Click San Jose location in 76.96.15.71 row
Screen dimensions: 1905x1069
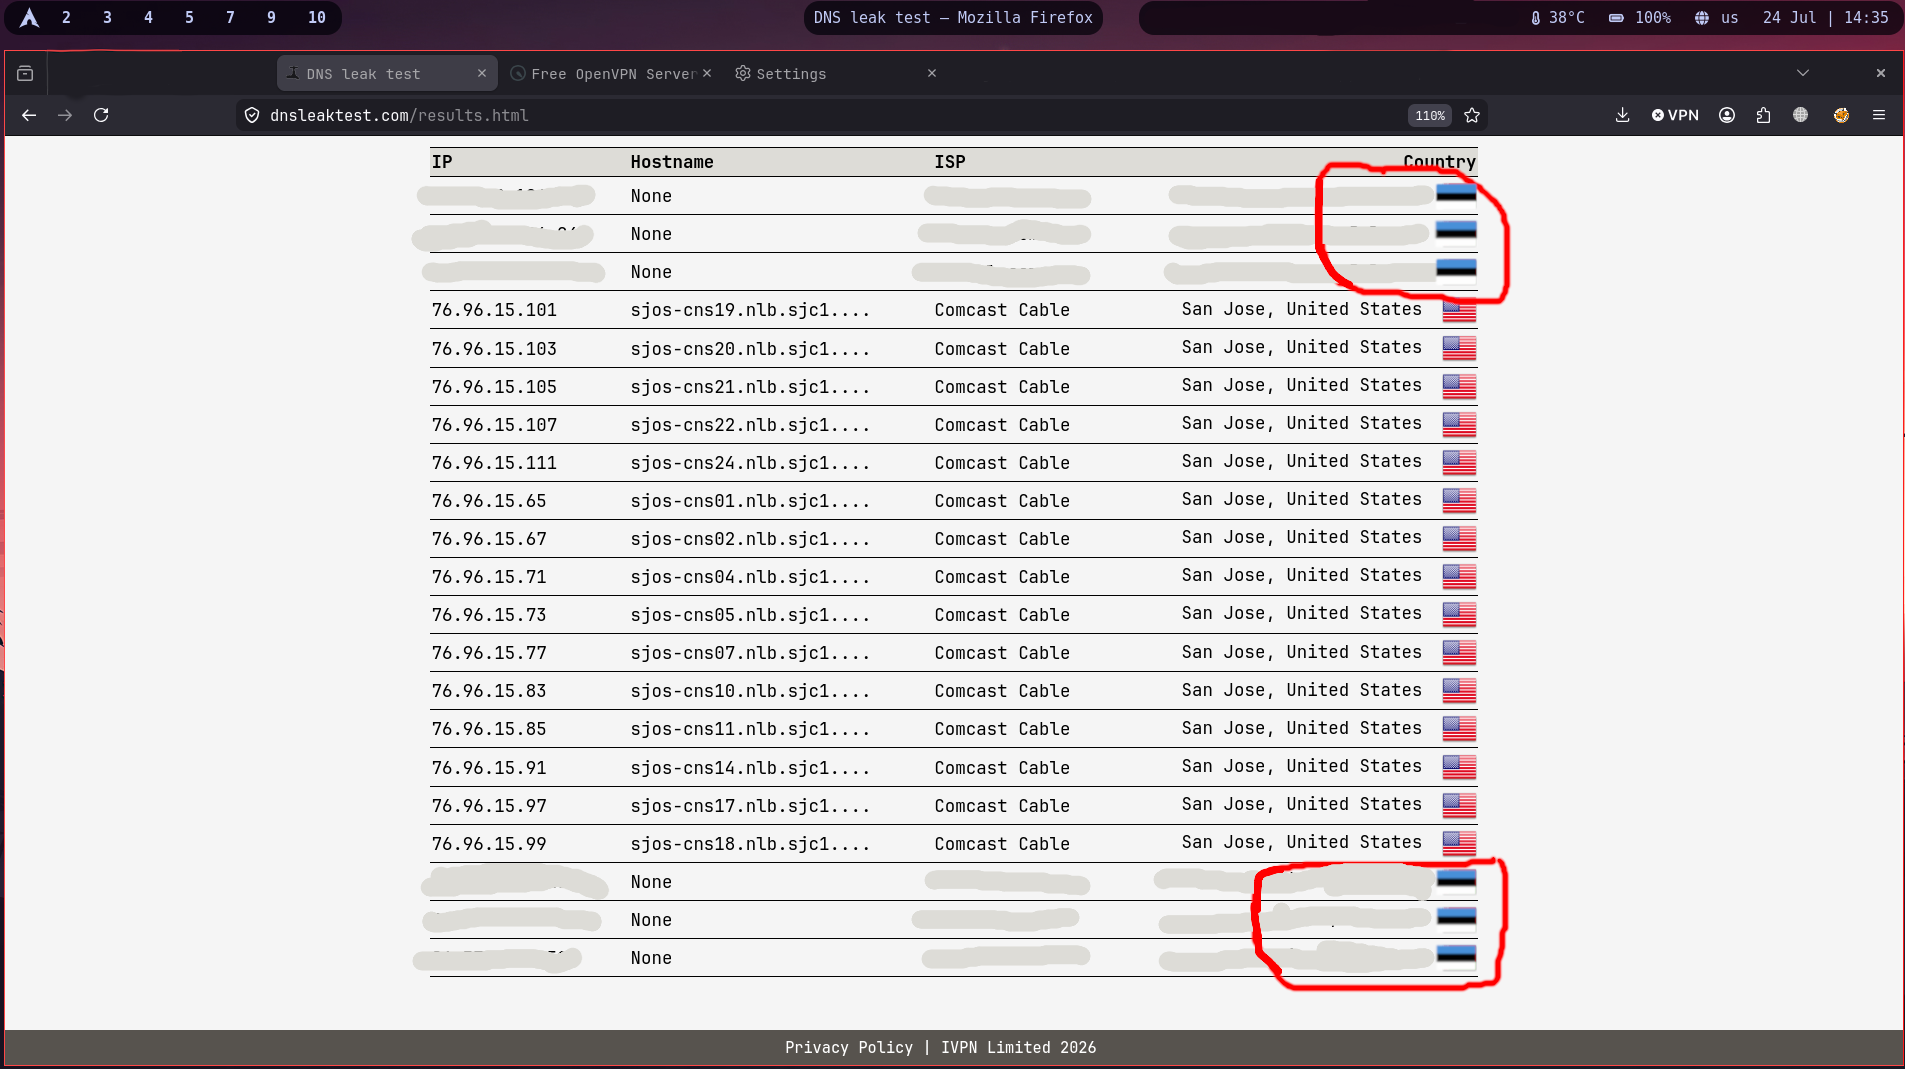click(x=1301, y=575)
